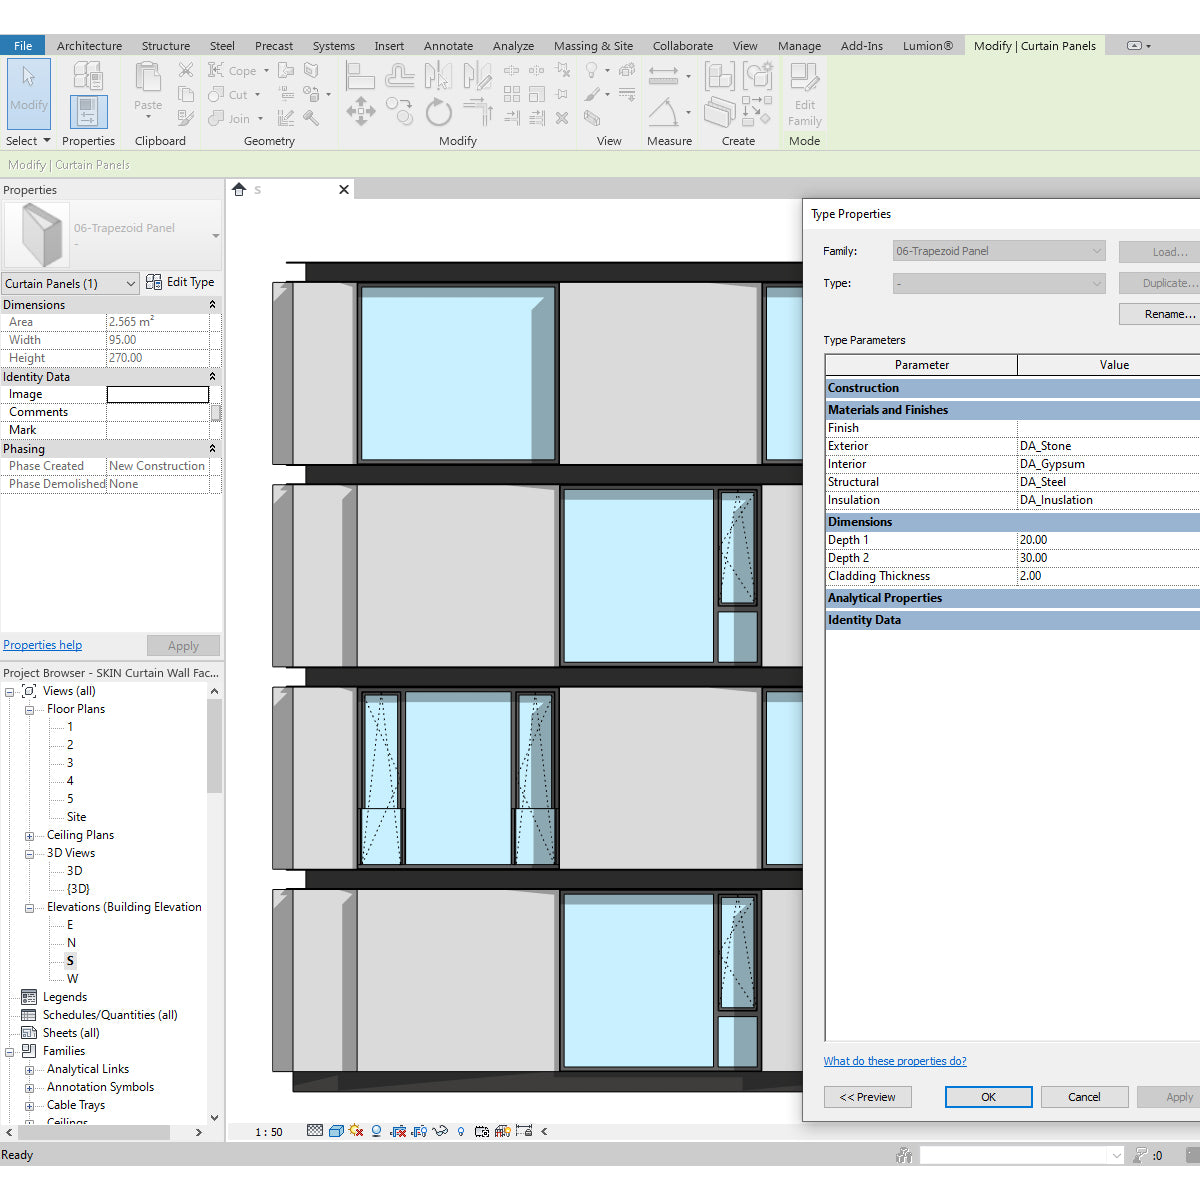Collapse the Floor Plans tree branch
This screenshot has width=1200, height=1200.
29,708
